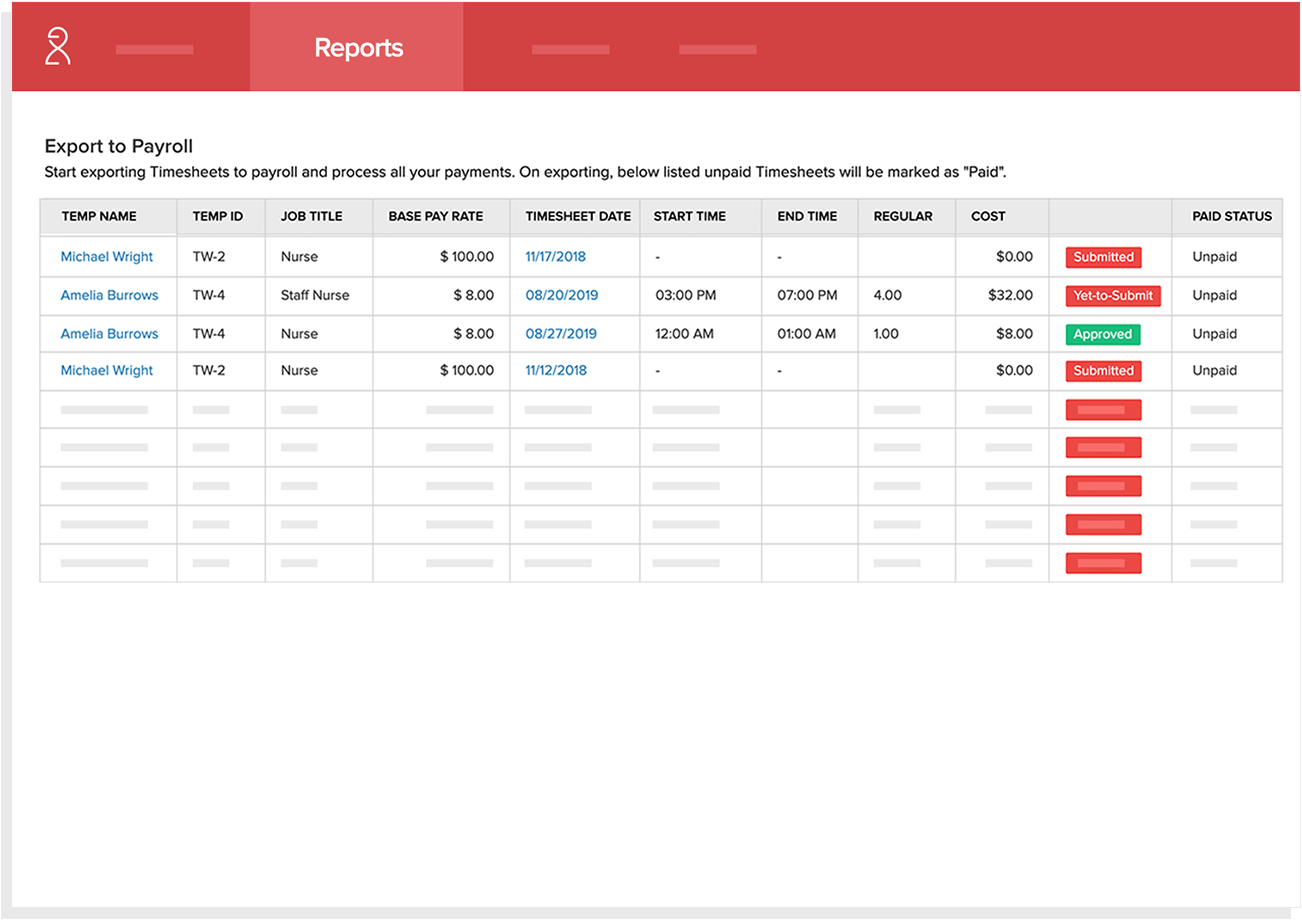
Task: Click the person logo icon in header
Action: 58,47
